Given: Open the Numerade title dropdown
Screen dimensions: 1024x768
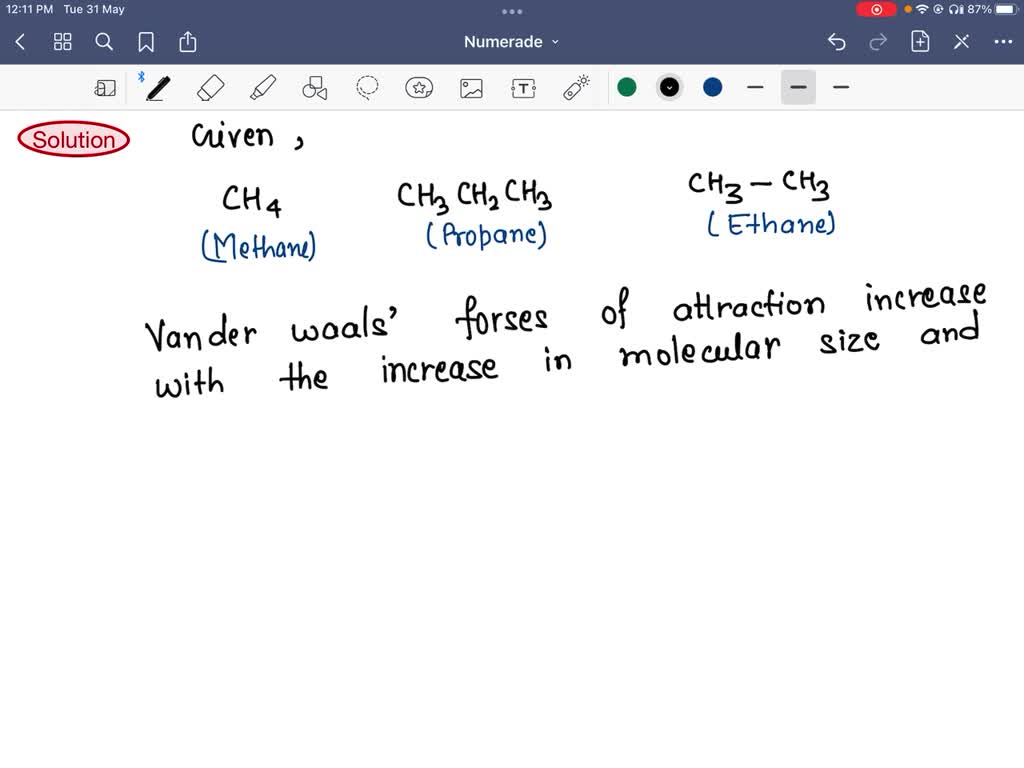Looking at the screenshot, I should (x=511, y=41).
